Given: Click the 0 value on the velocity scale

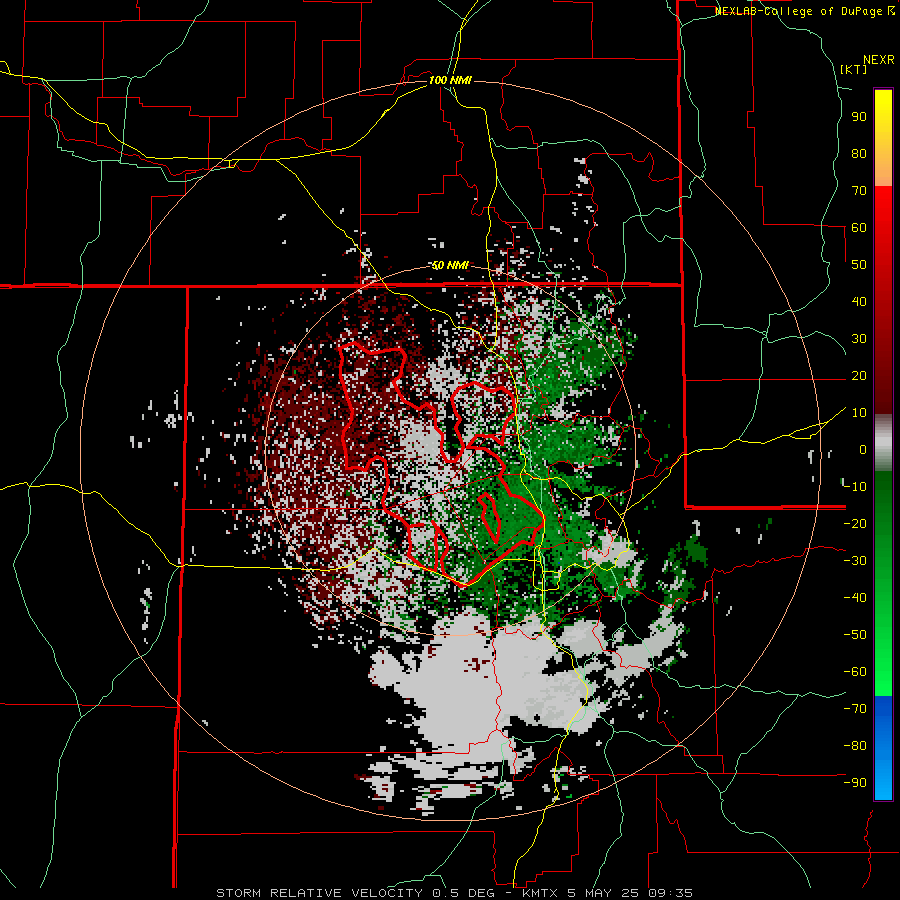Looking at the screenshot, I should coord(863,449).
